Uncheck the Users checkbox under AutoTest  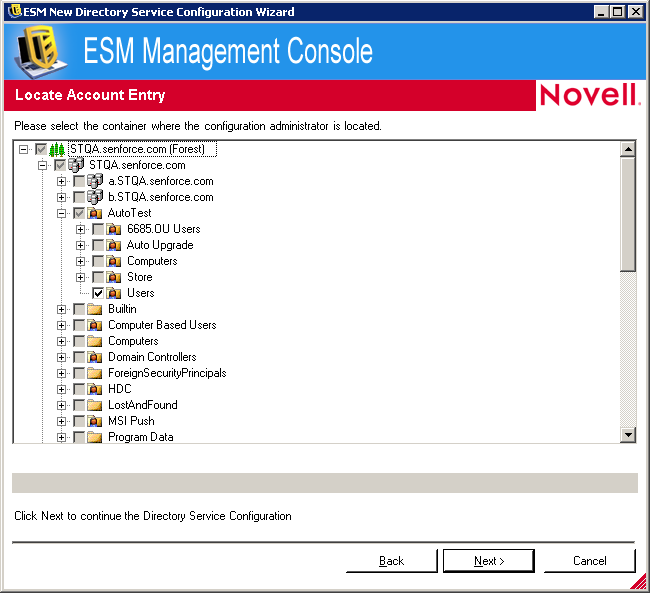tap(98, 293)
